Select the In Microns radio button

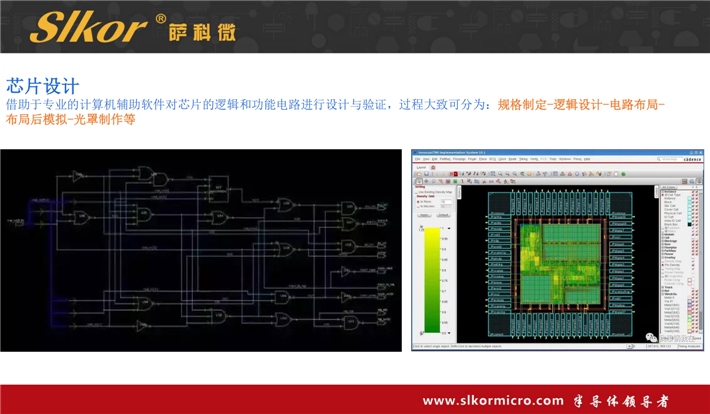418,207
